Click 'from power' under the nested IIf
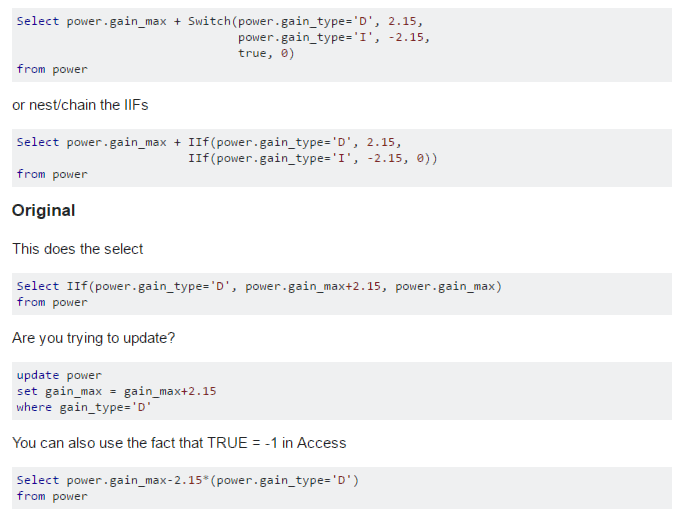This screenshot has width=680, height=523. [52, 174]
